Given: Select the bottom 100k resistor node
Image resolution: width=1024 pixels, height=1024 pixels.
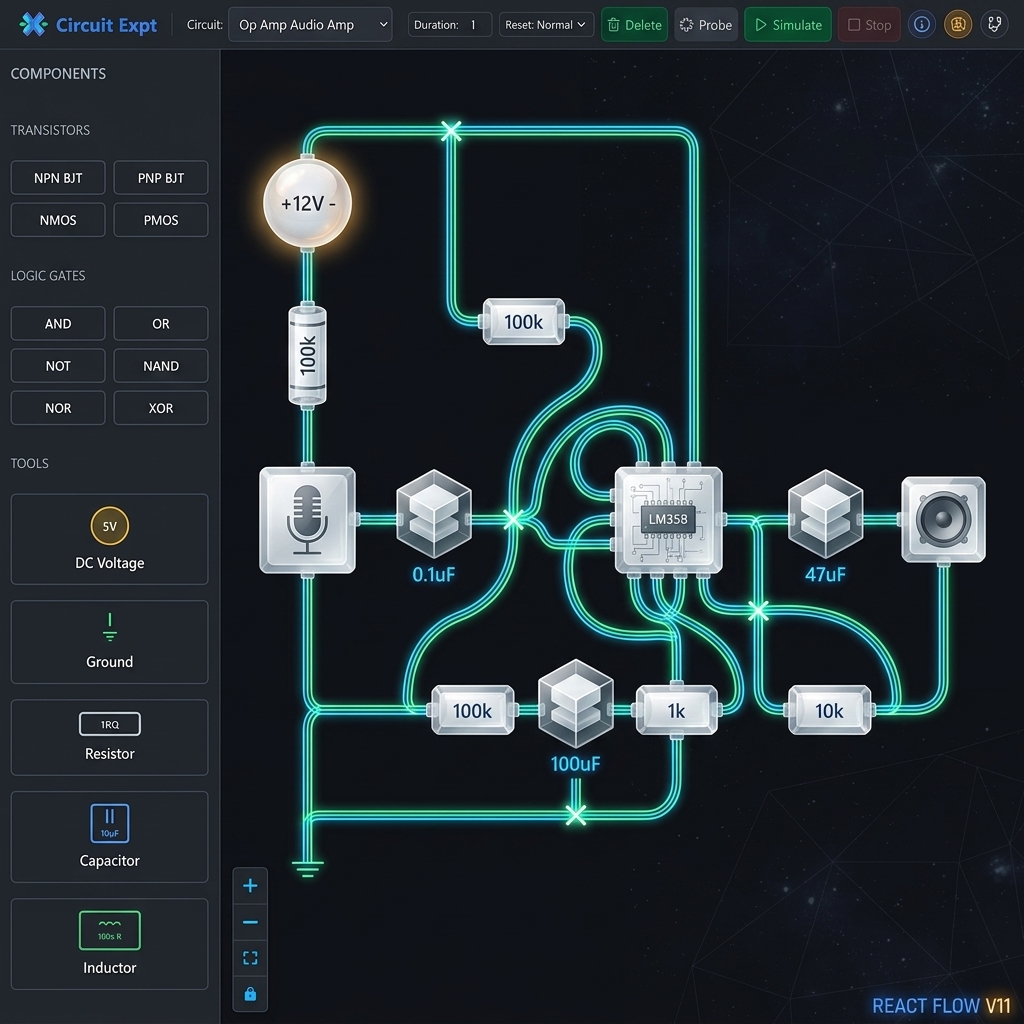Looking at the screenshot, I should click(x=473, y=710).
